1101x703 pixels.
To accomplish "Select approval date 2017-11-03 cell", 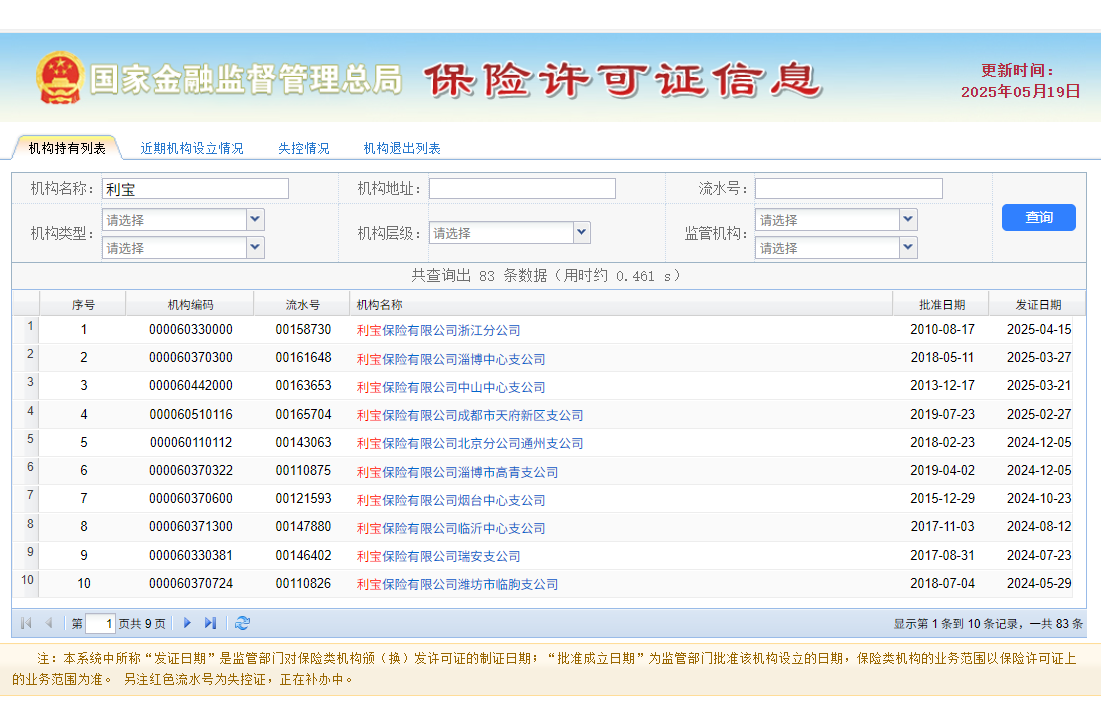I will (942, 527).
